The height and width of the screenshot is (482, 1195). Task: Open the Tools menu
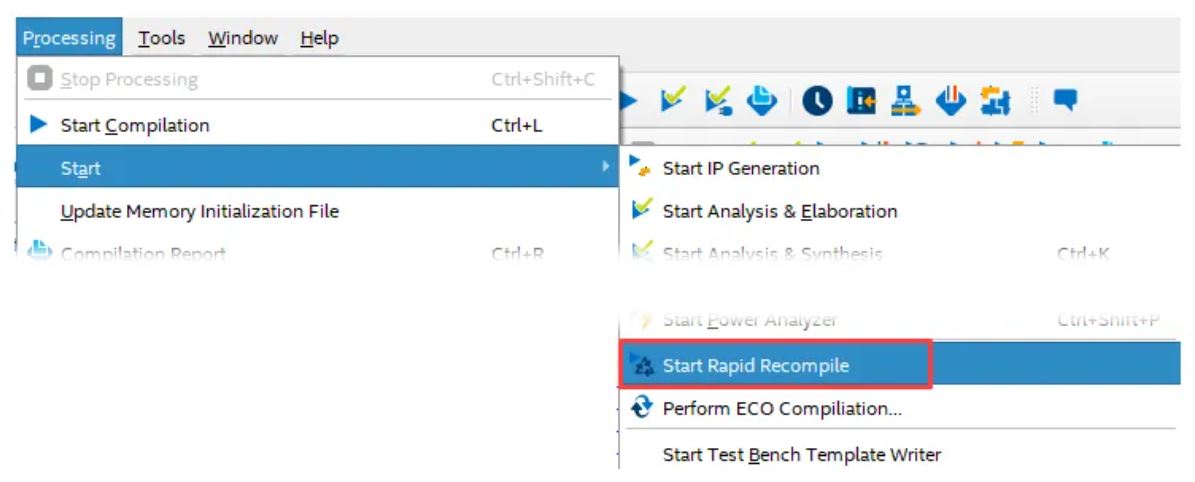pyautogui.click(x=162, y=37)
